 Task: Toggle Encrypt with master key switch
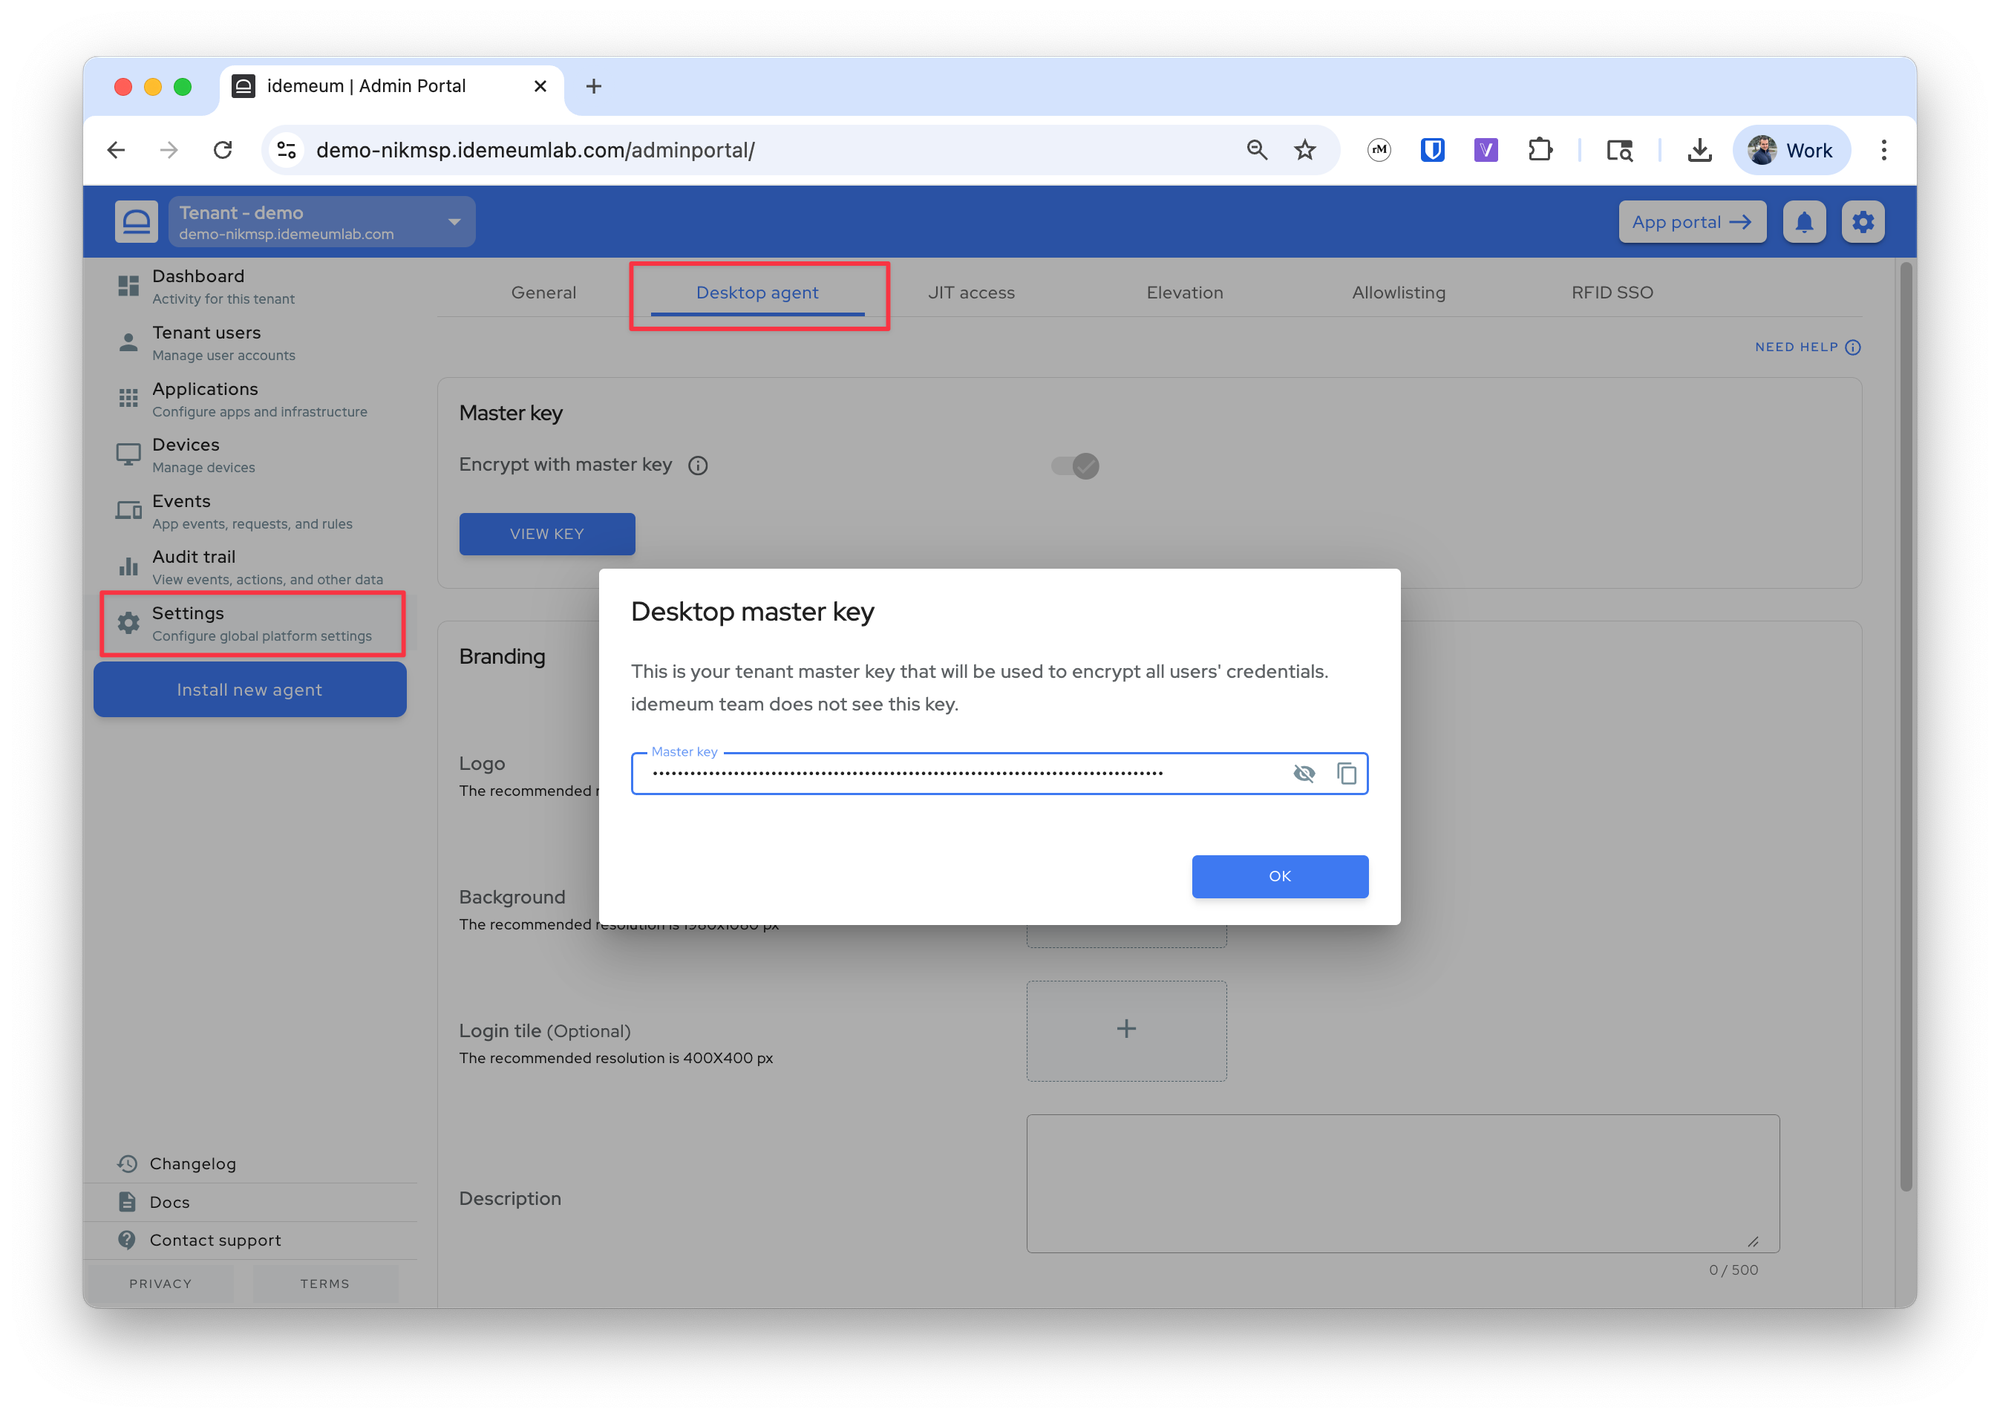1075,466
